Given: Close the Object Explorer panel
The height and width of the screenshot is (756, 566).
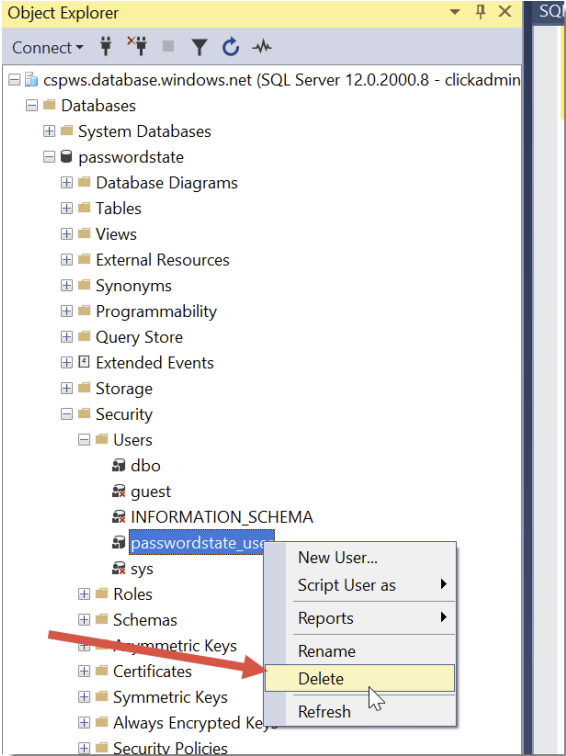Looking at the screenshot, I should coord(505,12).
